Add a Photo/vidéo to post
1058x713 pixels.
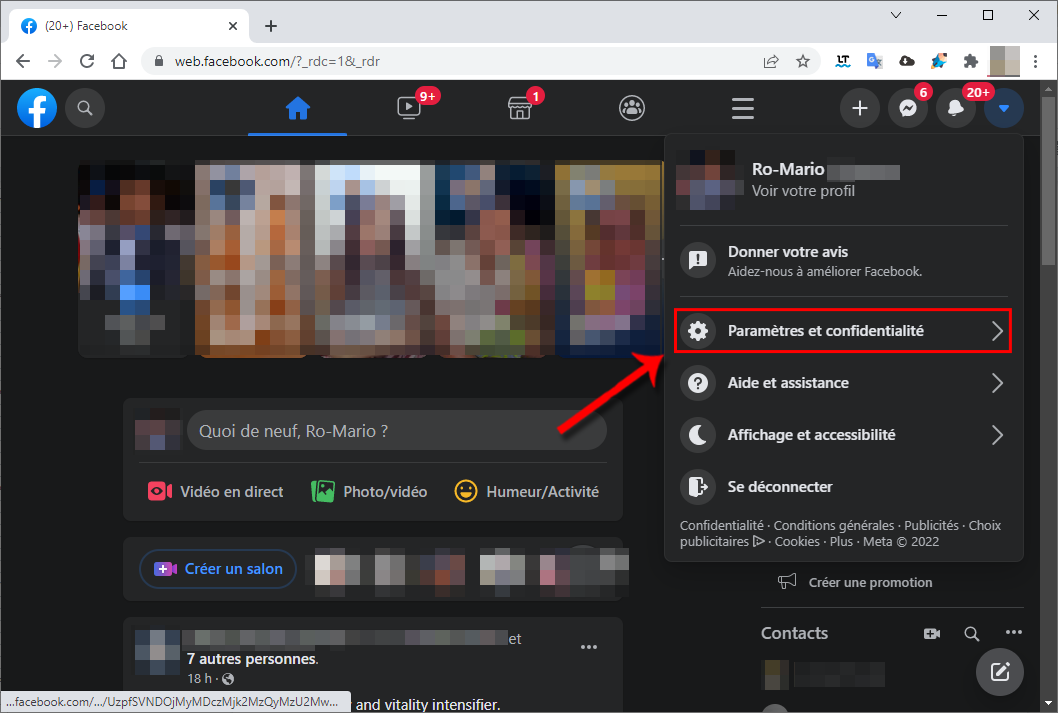369,492
